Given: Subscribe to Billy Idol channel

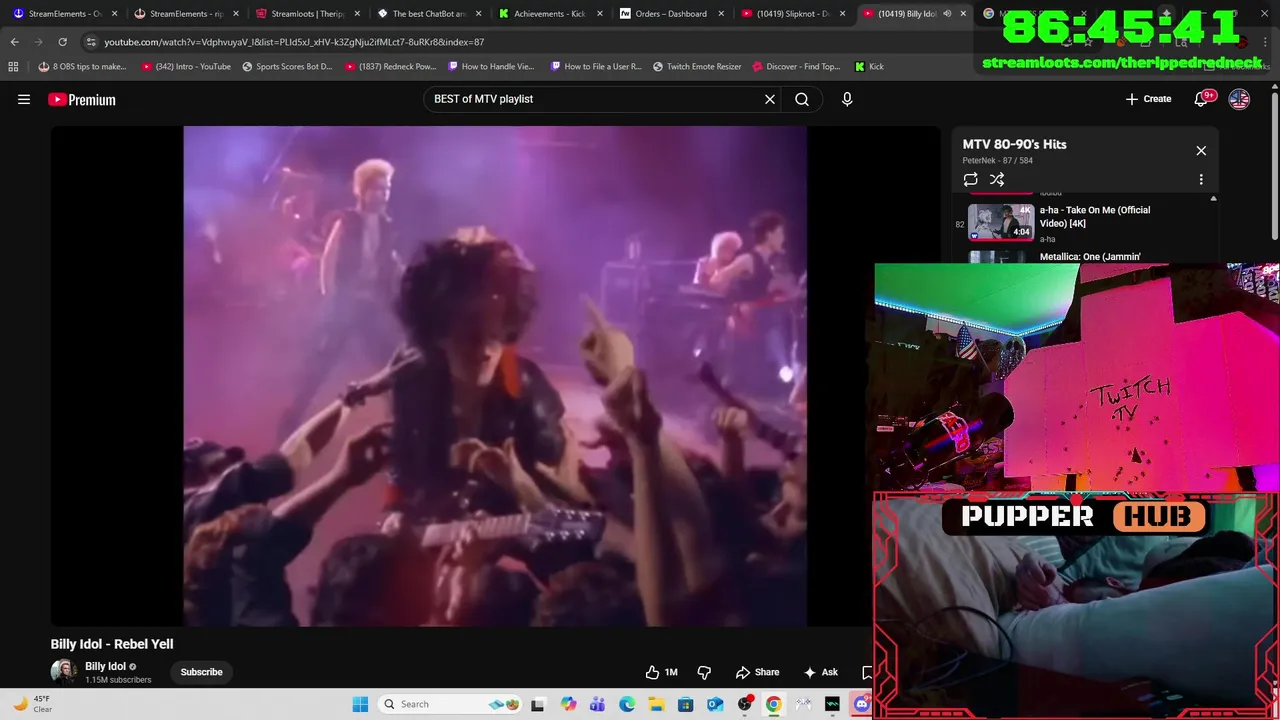Looking at the screenshot, I should coord(201,672).
